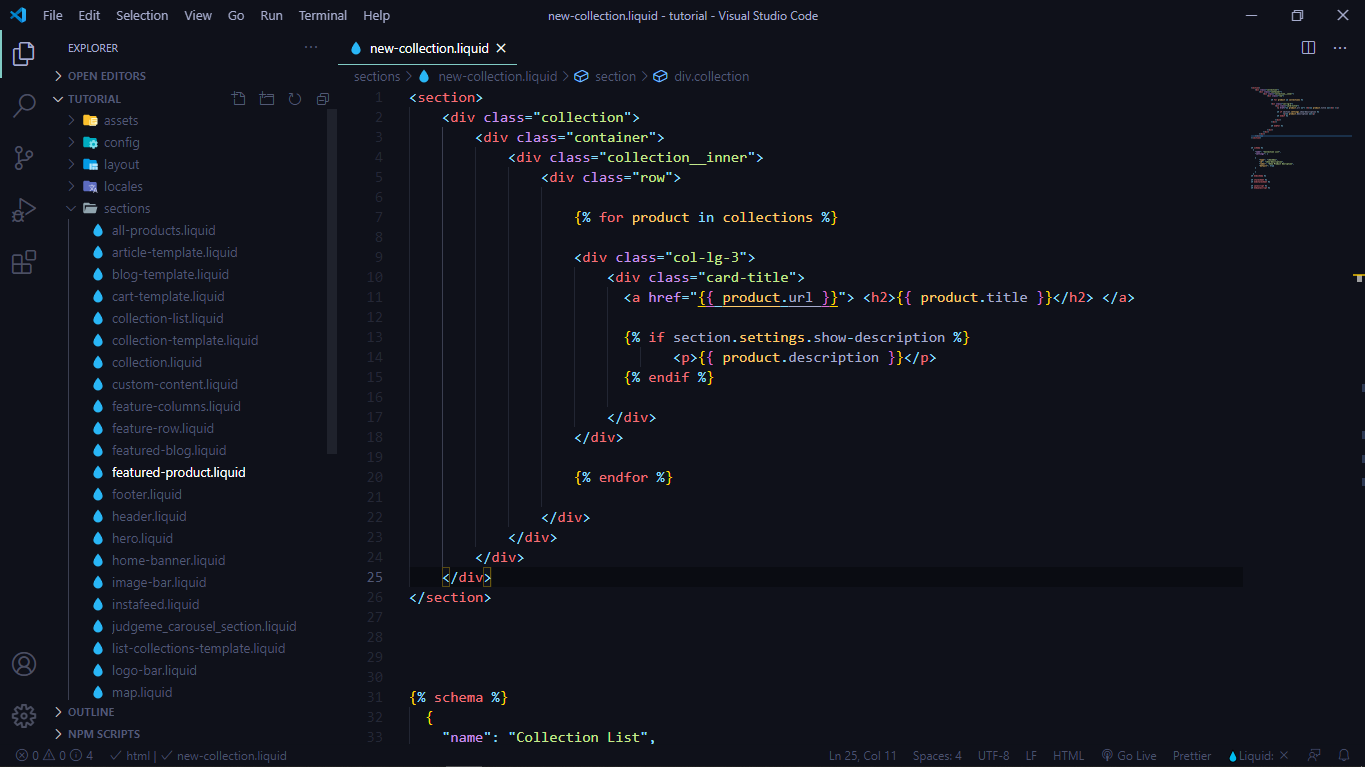Click the New File icon in Explorer

click(x=238, y=98)
